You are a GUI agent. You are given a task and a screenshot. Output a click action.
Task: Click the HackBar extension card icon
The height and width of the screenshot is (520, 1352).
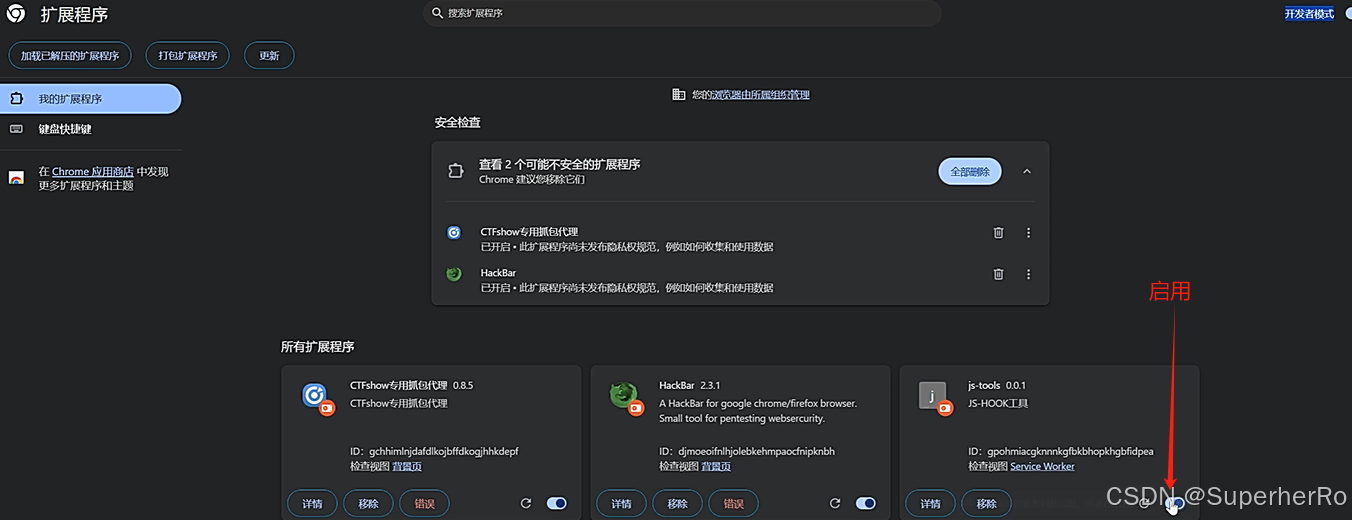625,397
